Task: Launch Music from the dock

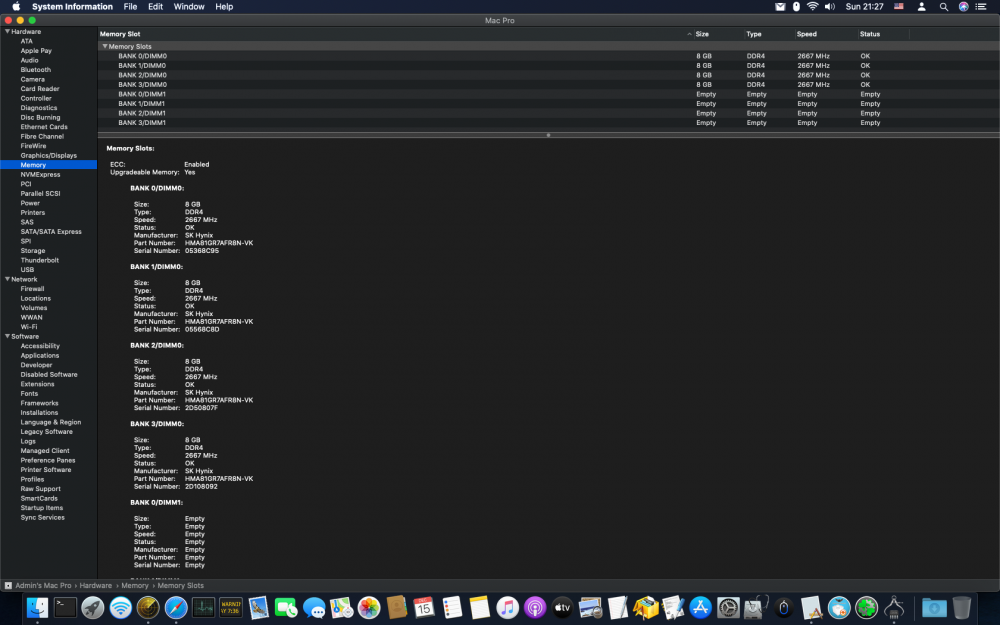Action: tap(507, 607)
